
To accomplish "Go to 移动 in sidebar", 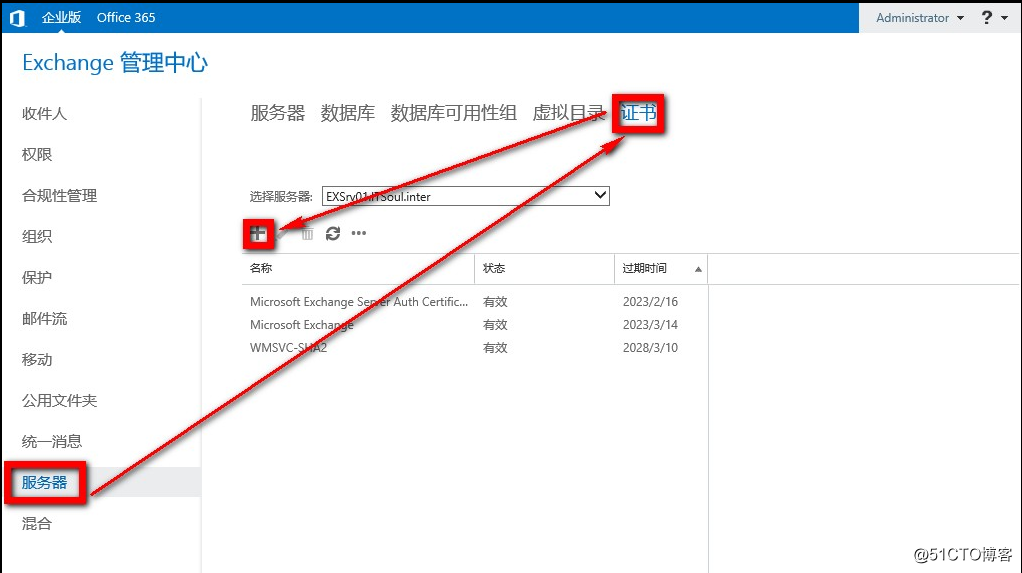I will pos(37,360).
